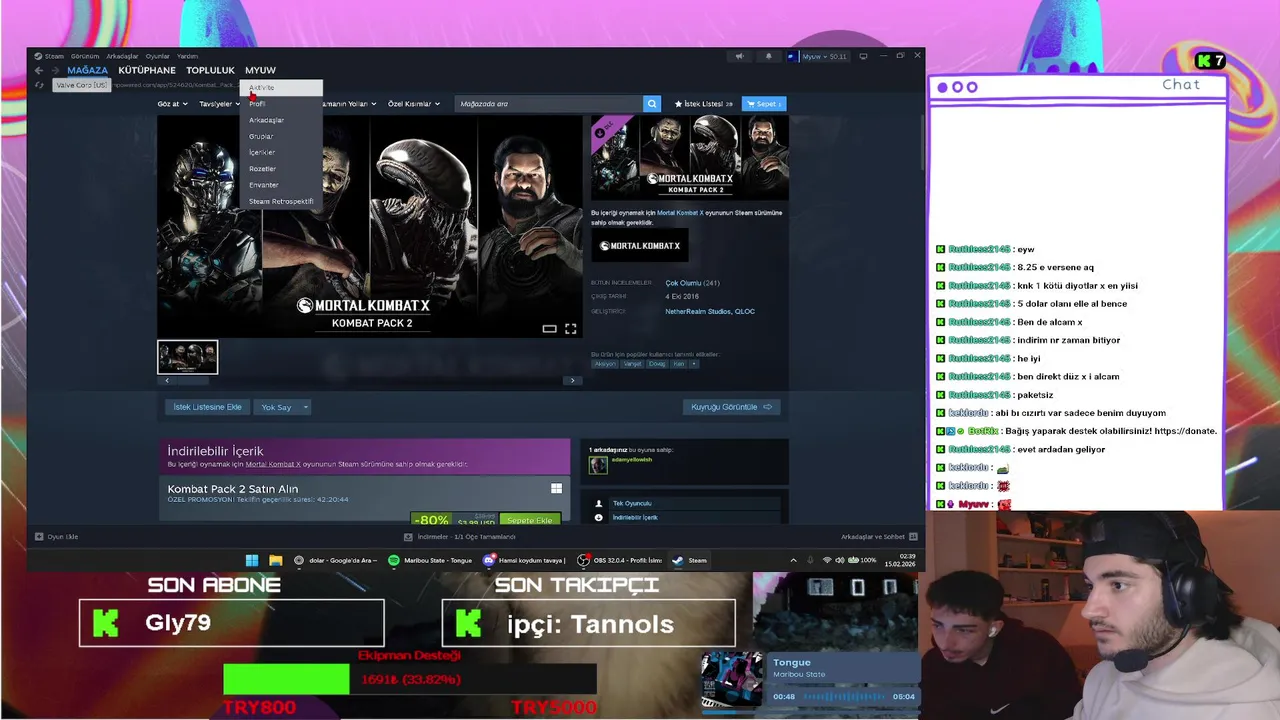1280x720 pixels.
Task: Click the İndirmeler 1/1 Öğe Tamamlandı status
Action: pos(466,537)
